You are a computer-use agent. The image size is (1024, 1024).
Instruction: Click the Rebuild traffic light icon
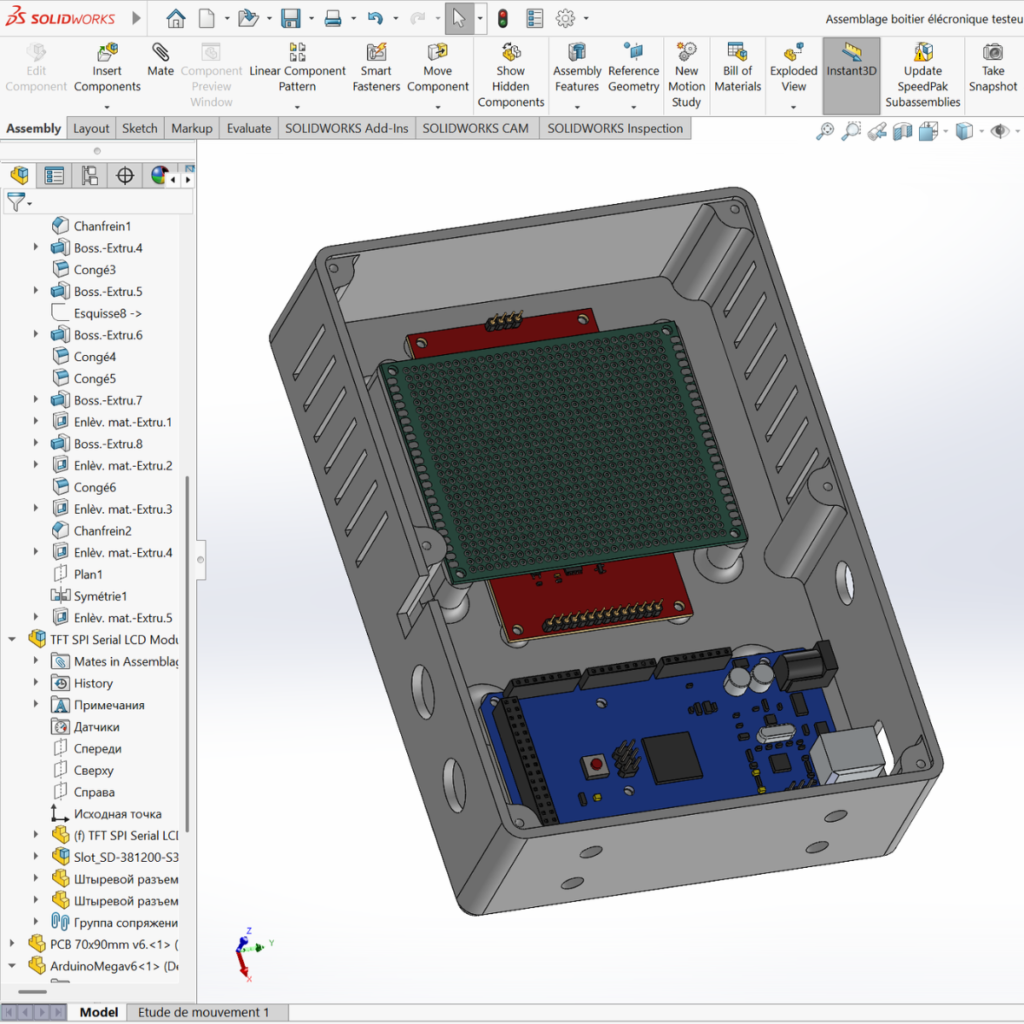(503, 18)
